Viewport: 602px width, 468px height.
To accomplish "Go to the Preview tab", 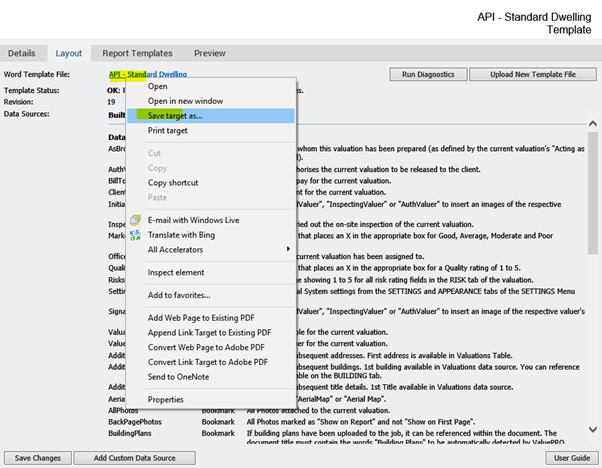I will click(x=210, y=53).
